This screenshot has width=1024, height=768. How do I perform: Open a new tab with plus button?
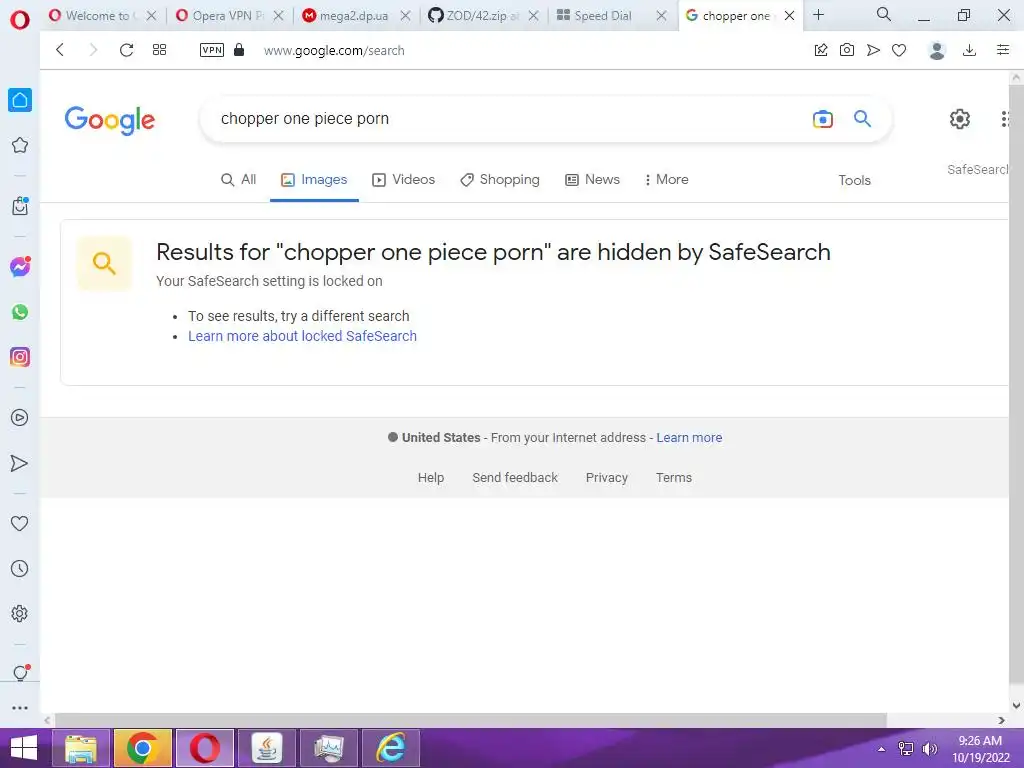[x=819, y=14]
